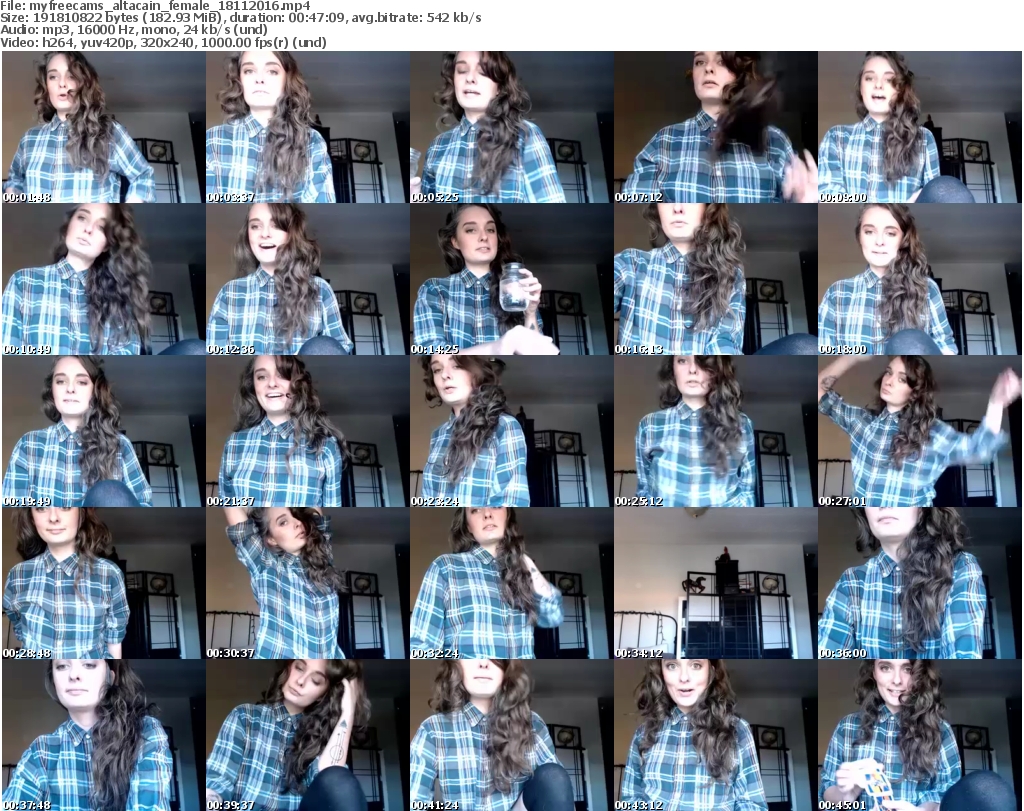The height and width of the screenshot is (811, 1024).
Task: Click the thumbnail timestamped 00:23:24
Action: click(512, 432)
